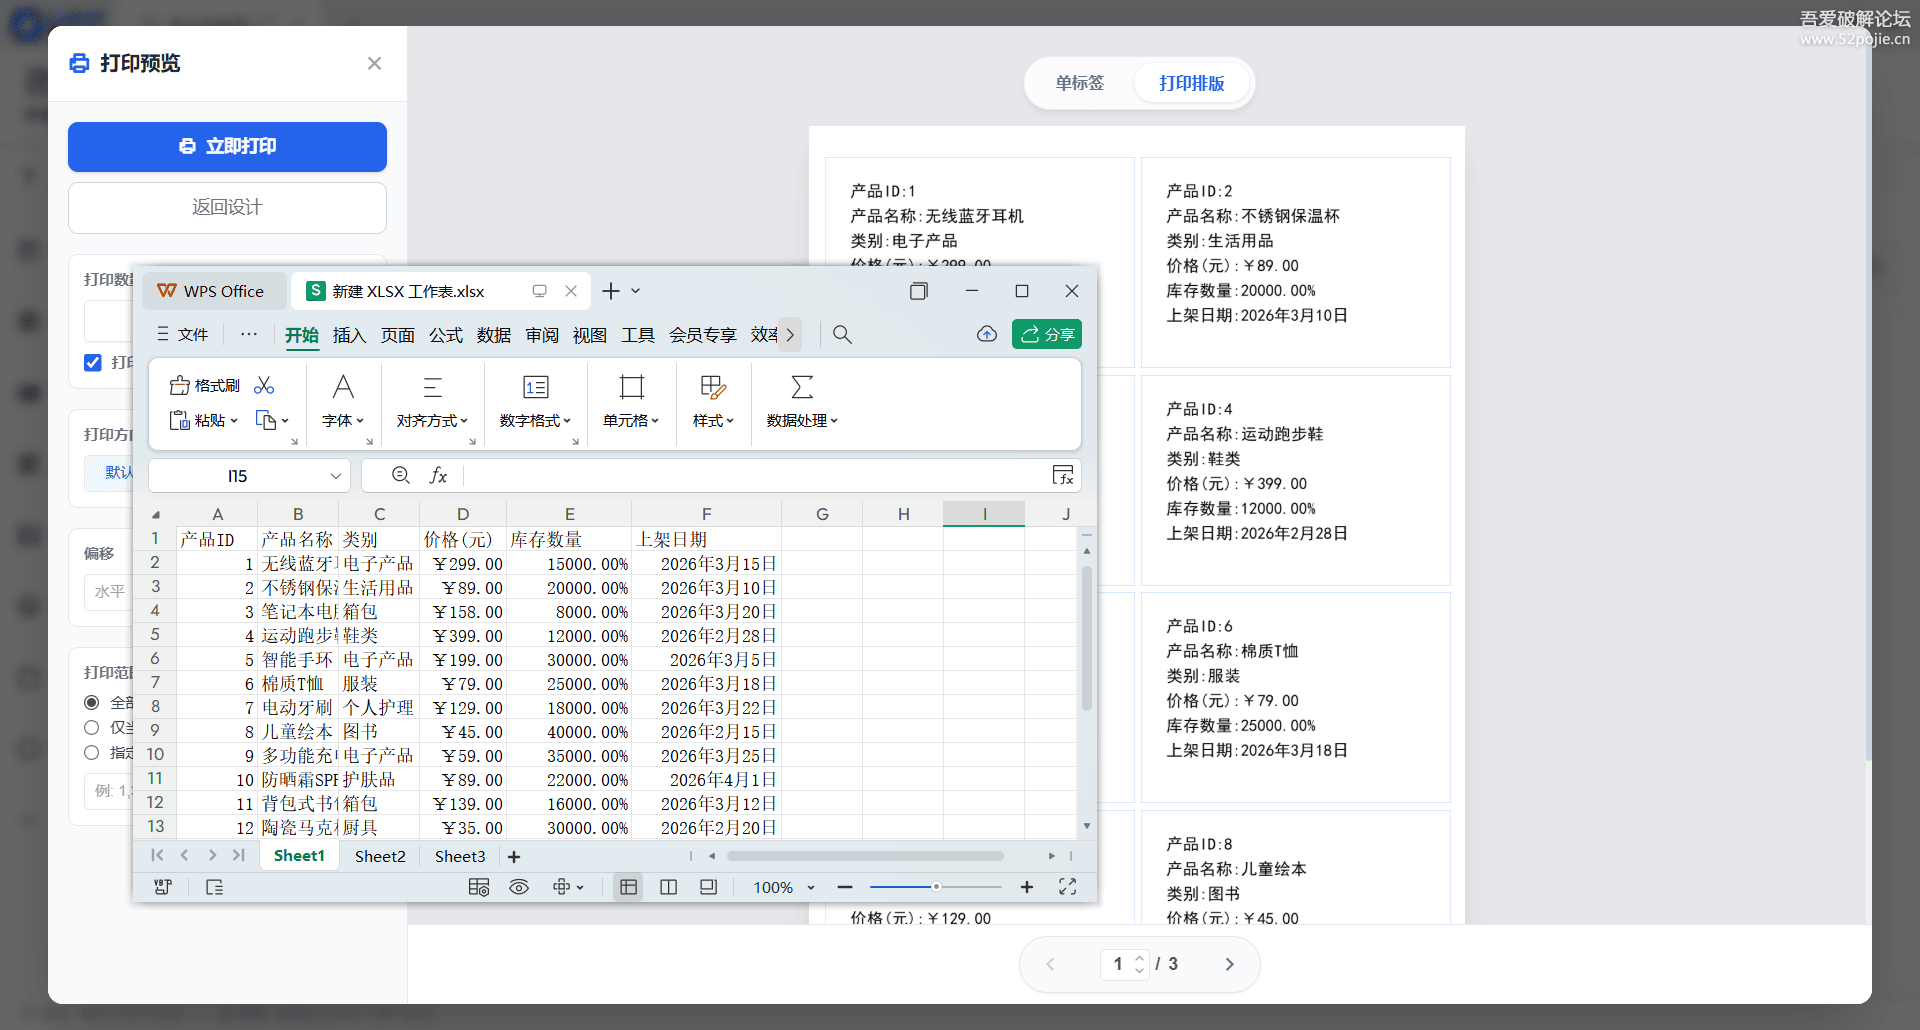The image size is (1920, 1030).
Task: Open the zoom percentage 100% dropdown
Action: coord(785,887)
